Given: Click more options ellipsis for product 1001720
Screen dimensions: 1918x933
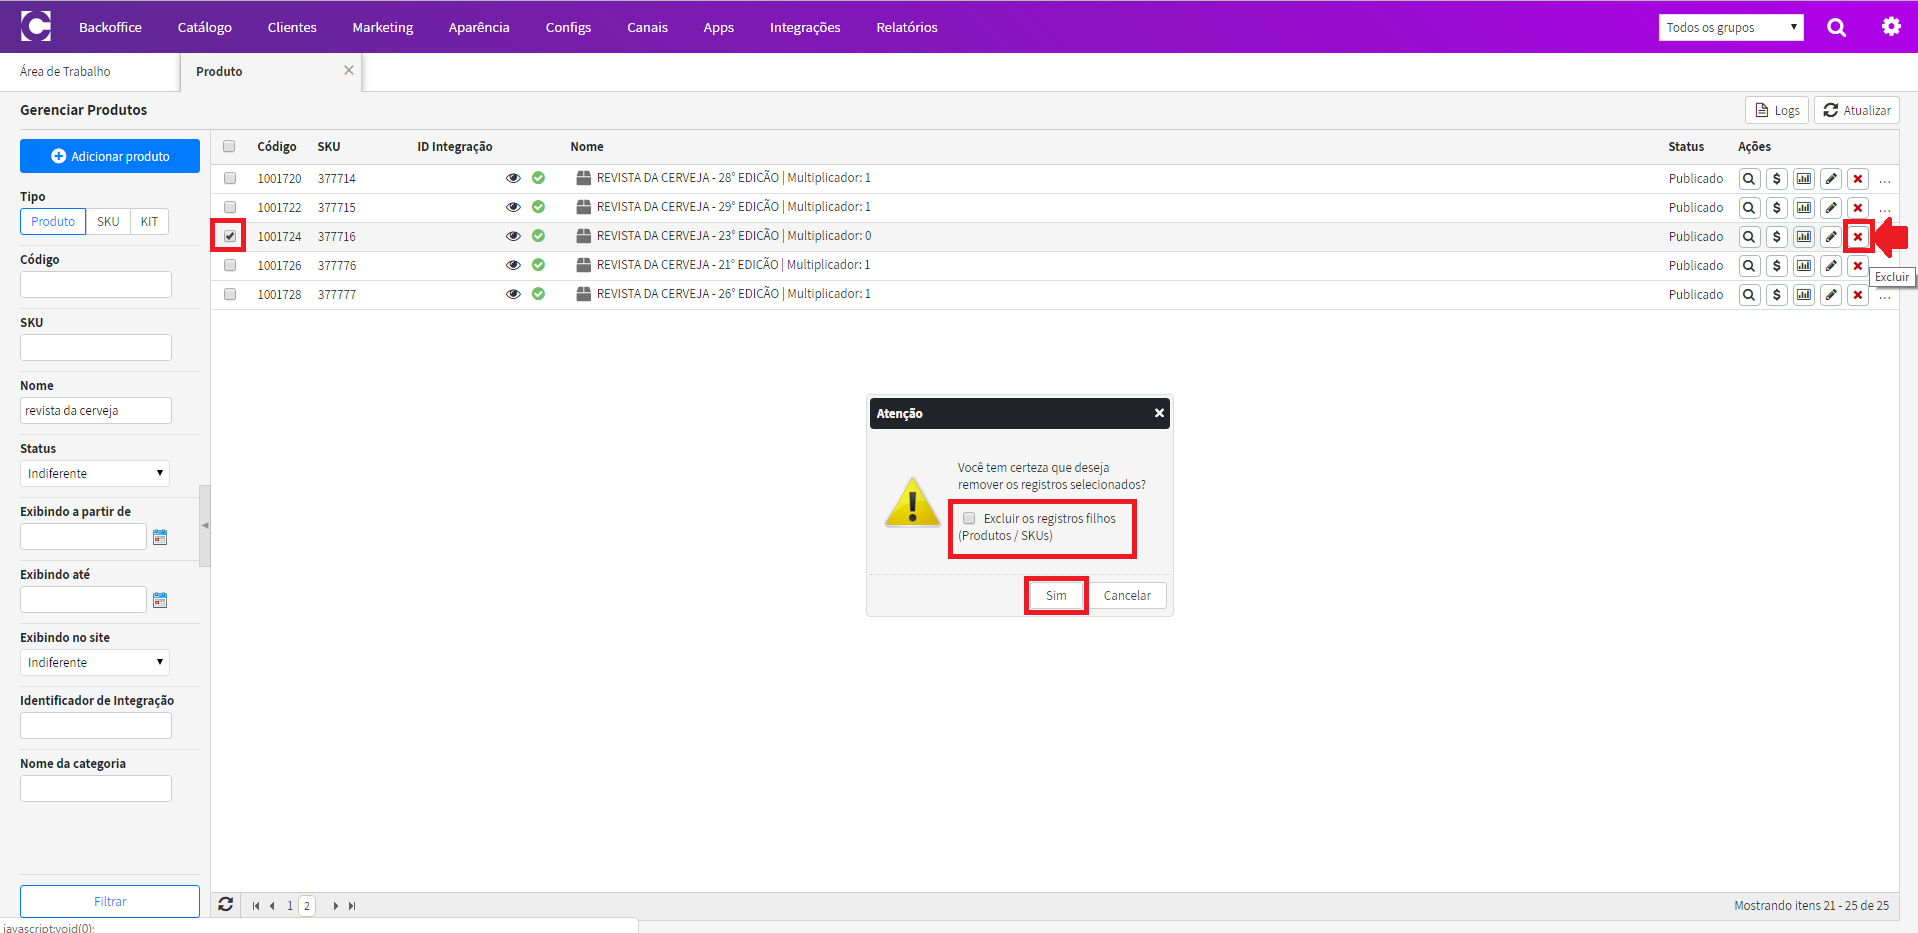Looking at the screenshot, I should pyautogui.click(x=1884, y=181).
